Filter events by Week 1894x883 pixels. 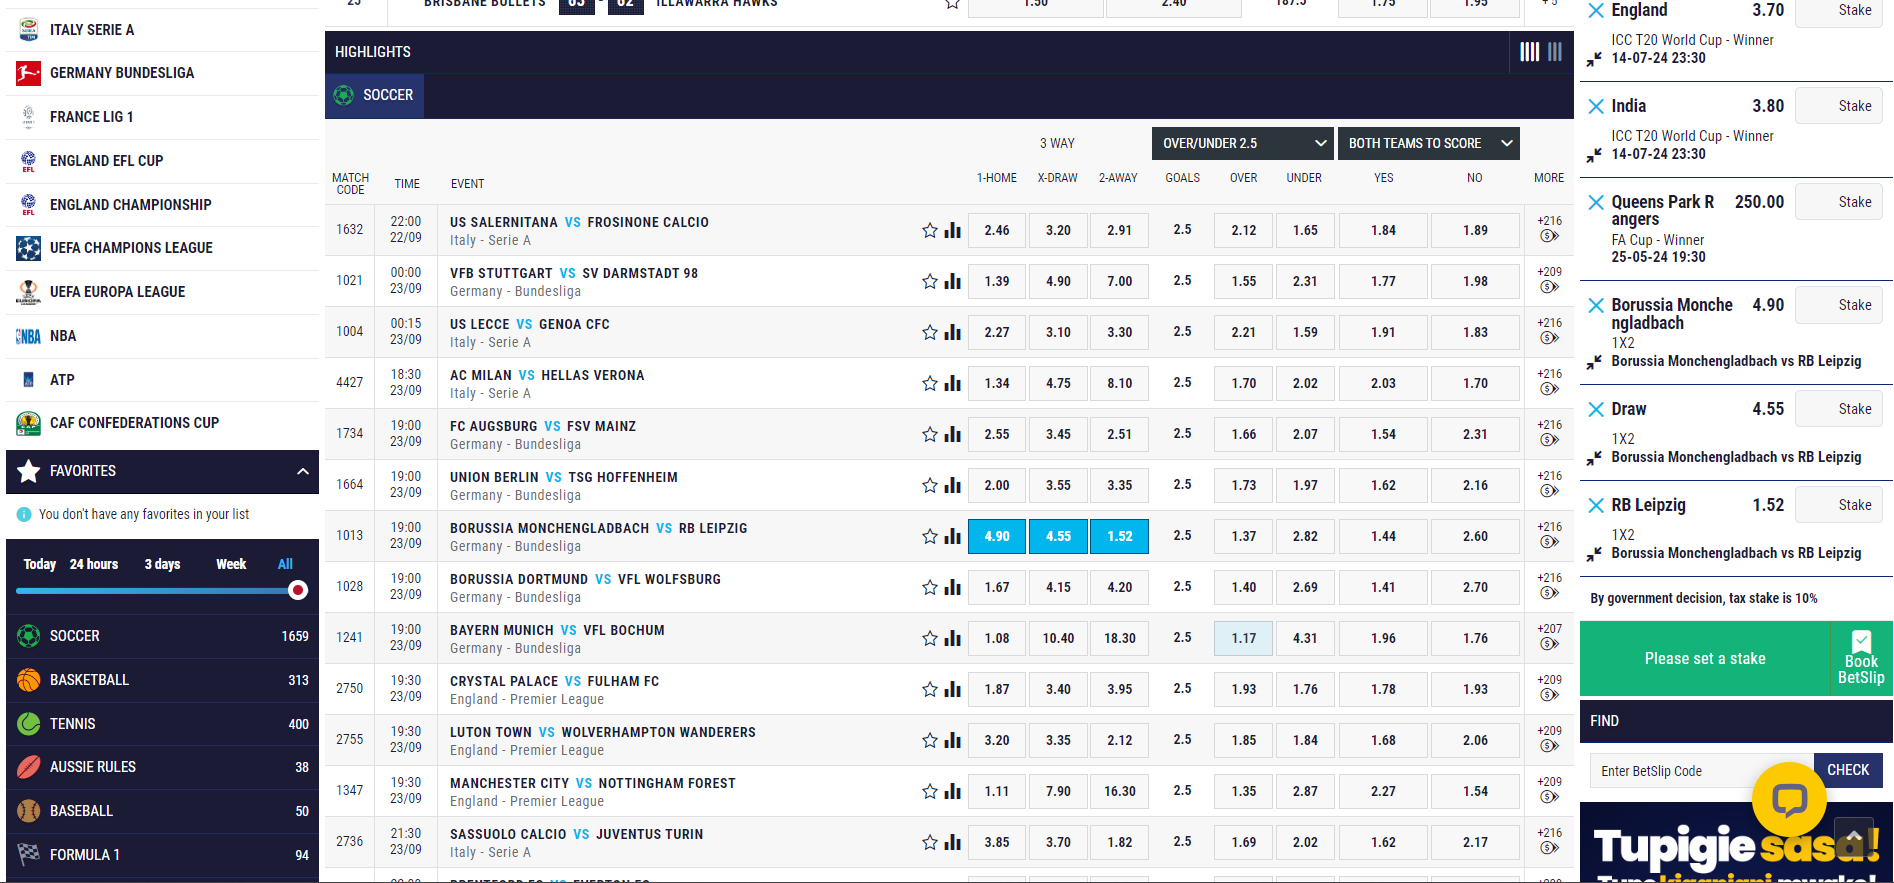point(231,564)
